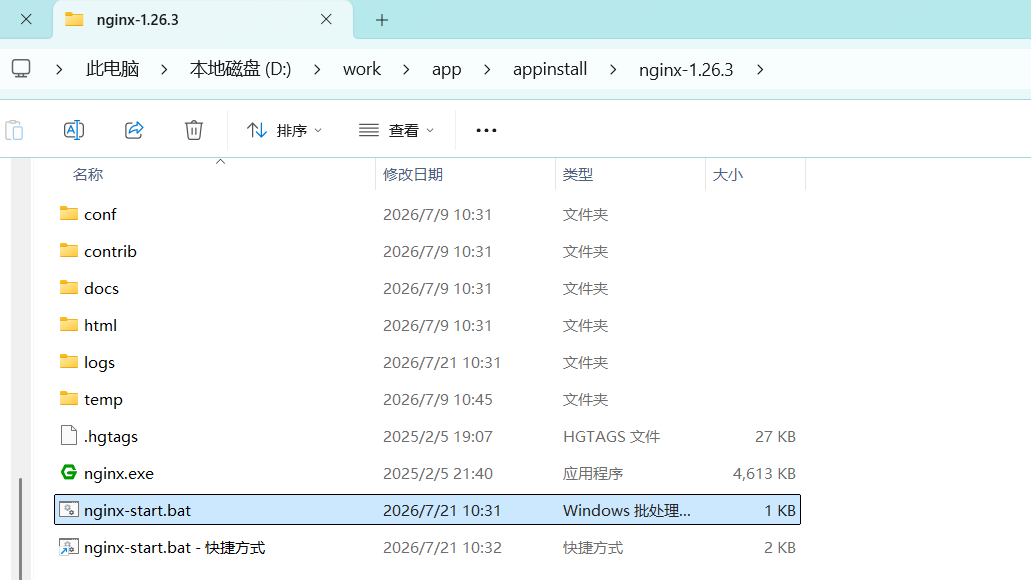Open the 查看 view dropdown
Image resolution: width=1031 pixels, height=580 pixels.
pyautogui.click(x=396, y=130)
